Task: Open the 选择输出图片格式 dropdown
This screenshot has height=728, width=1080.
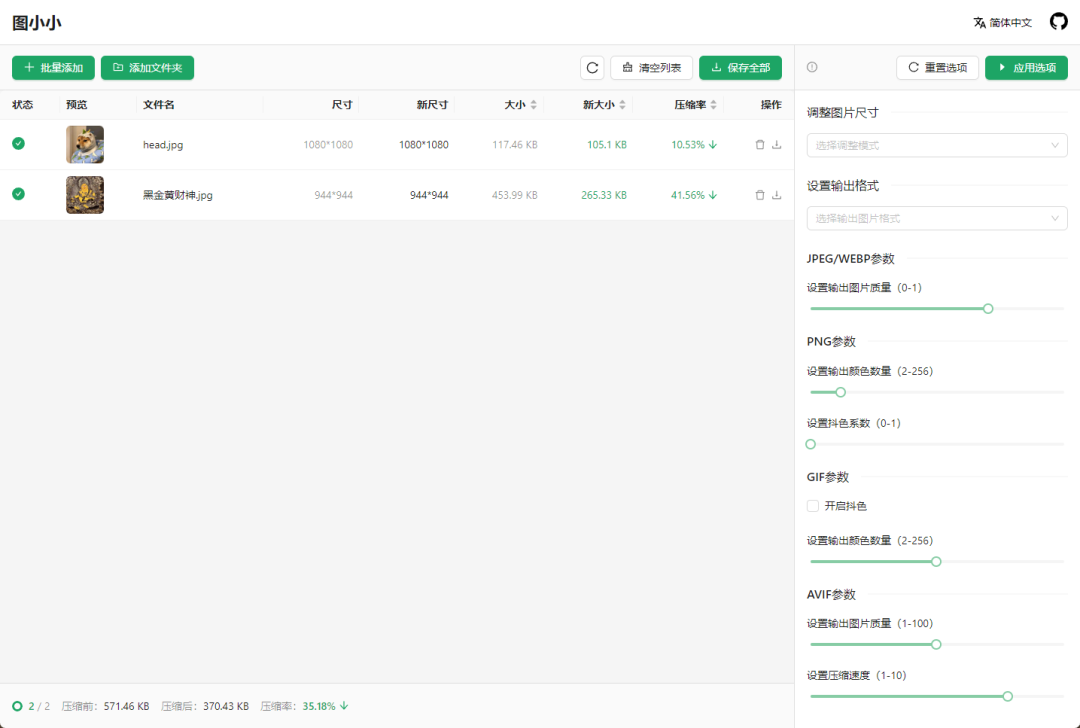Action: tap(936, 218)
